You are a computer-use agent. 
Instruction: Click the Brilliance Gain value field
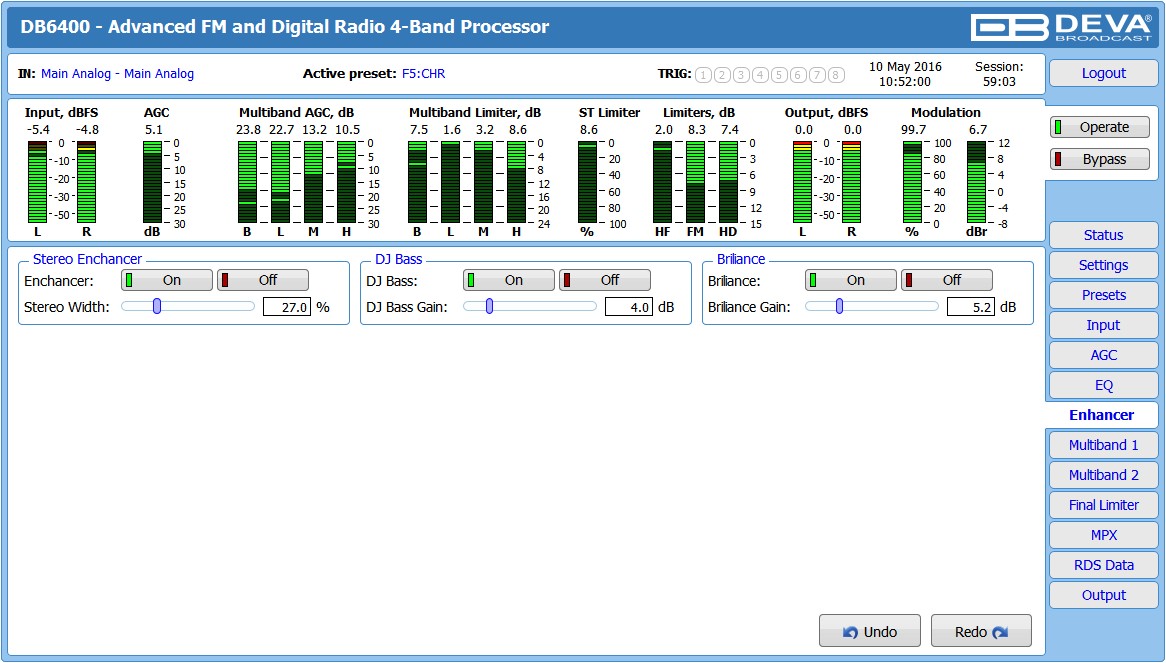(x=971, y=307)
